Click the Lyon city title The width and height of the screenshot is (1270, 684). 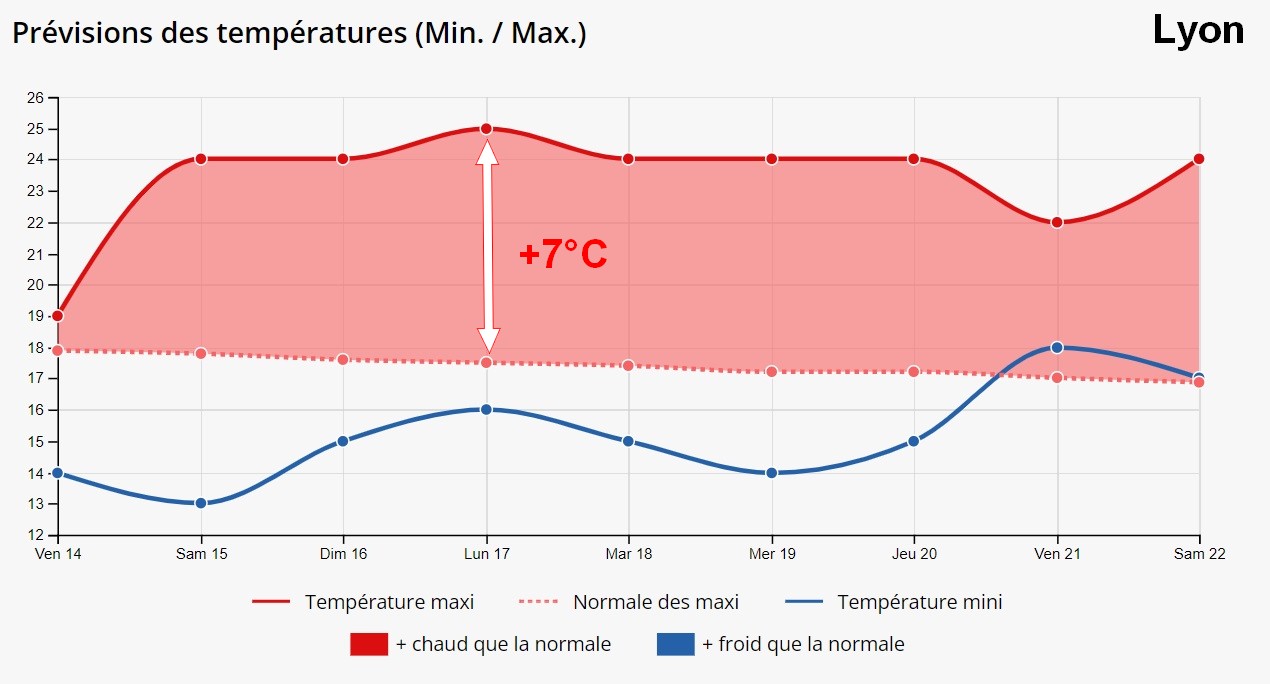1198,30
